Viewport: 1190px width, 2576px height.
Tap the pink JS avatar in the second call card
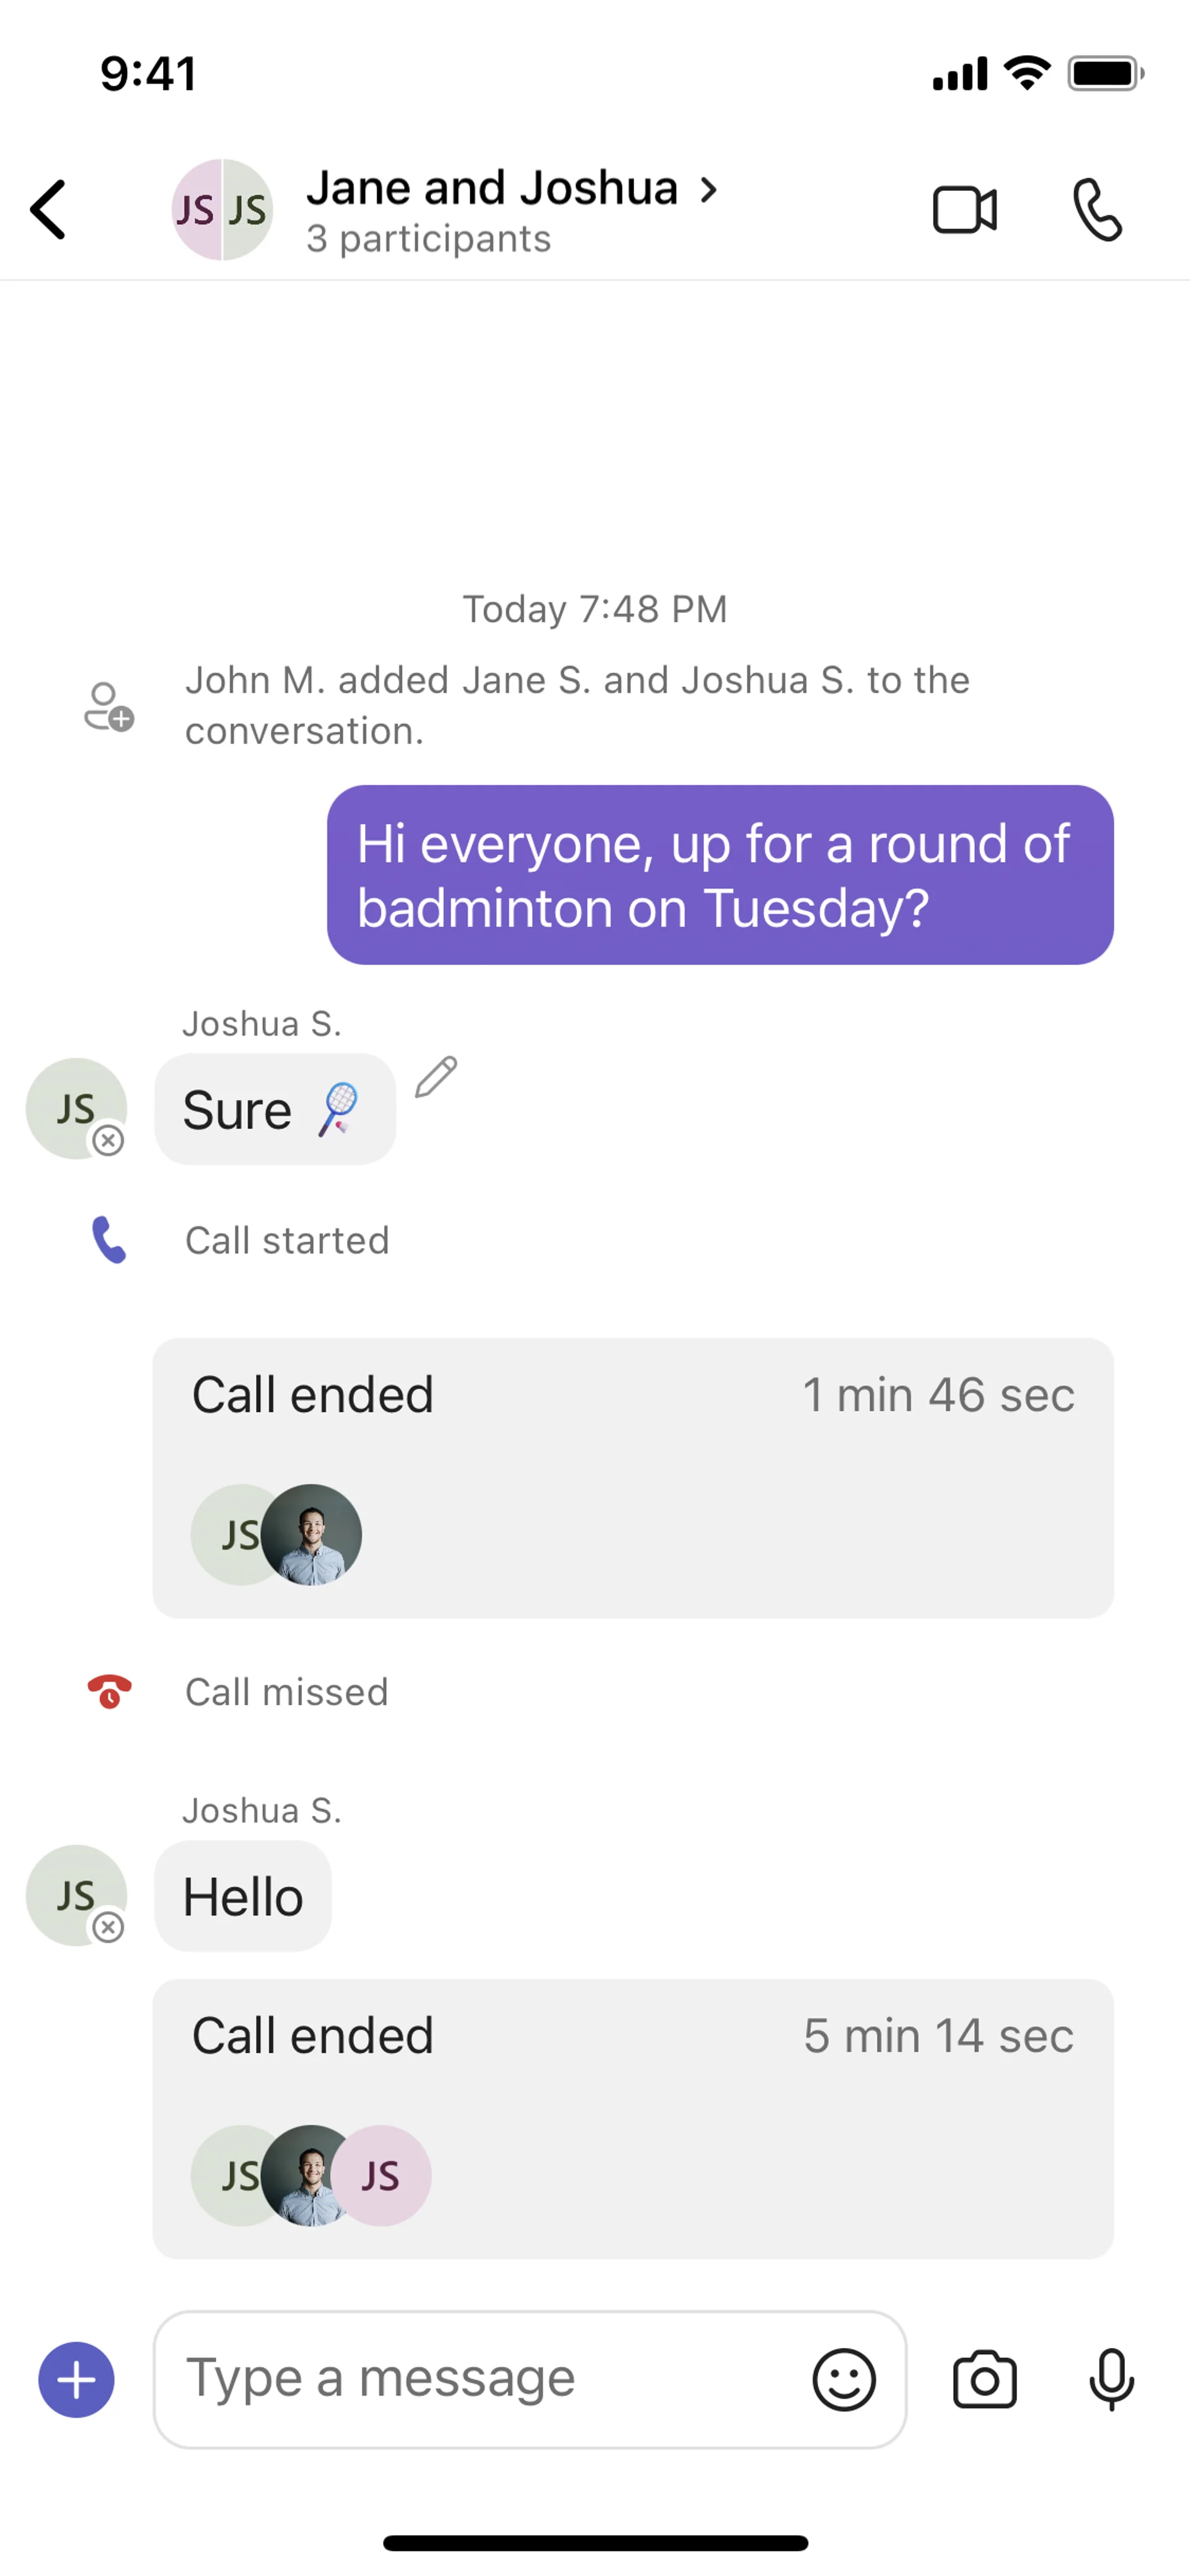tap(381, 2175)
